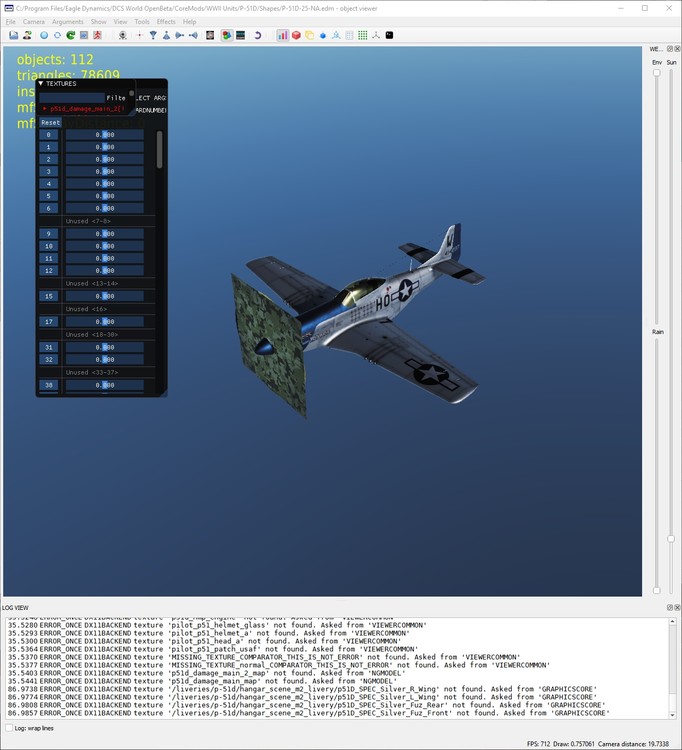Open the Arguments menu
The height and width of the screenshot is (750, 682).
coord(67,22)
